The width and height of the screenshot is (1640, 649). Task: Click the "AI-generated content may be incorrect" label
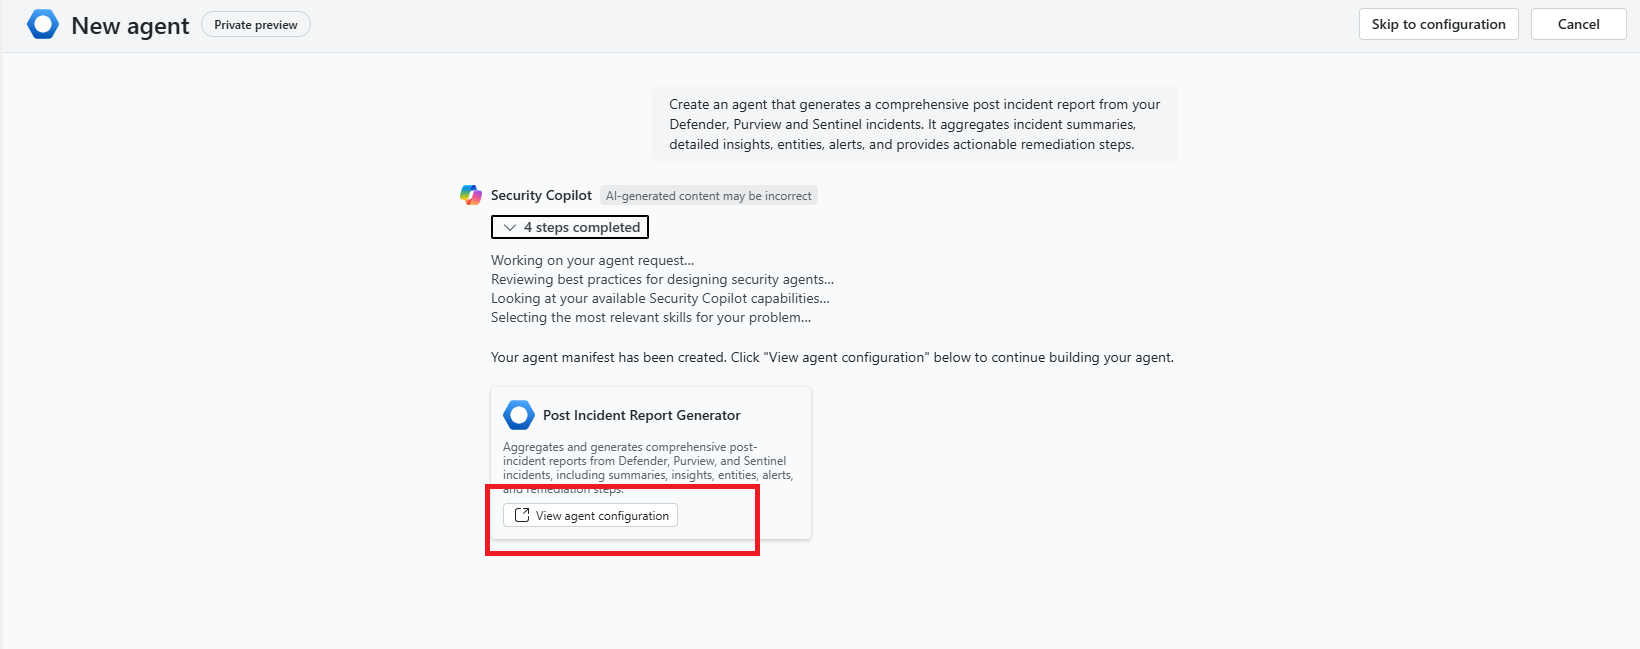coord(708,196)
